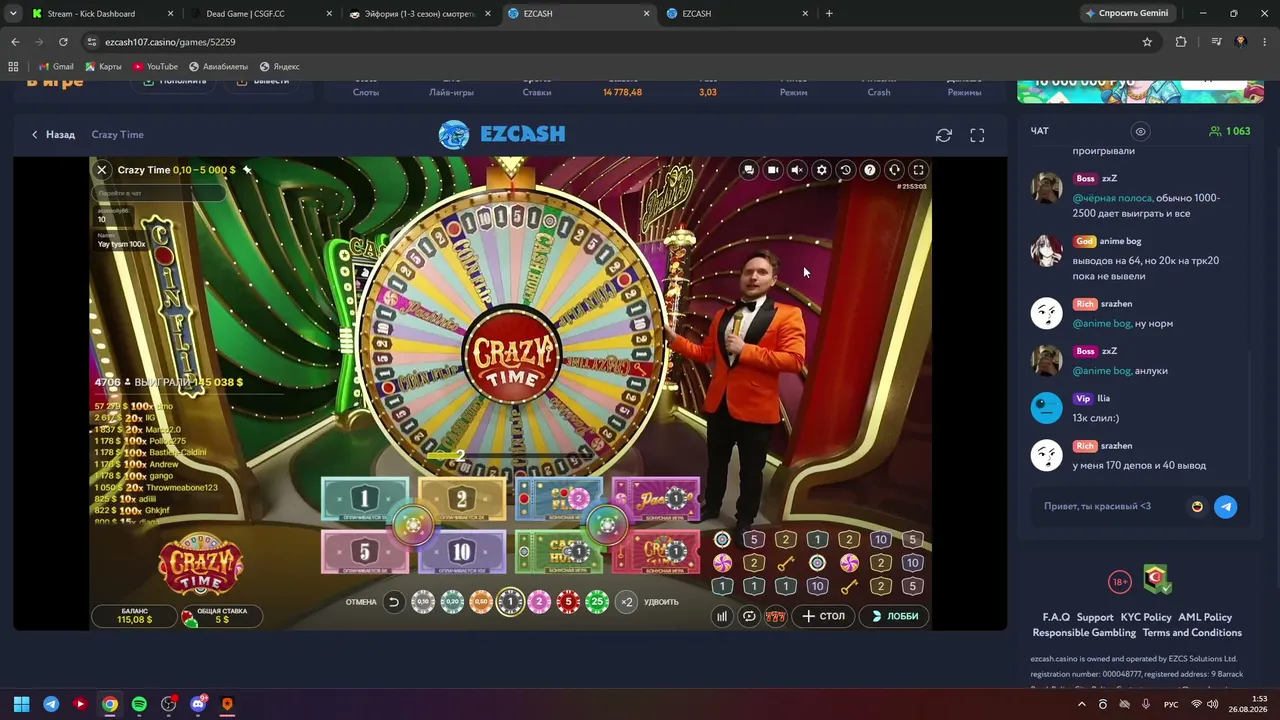Bookmark this page with the star icon
This screenshot has width=1280, height=720.
pyautogui.click(x=1147, y=42)
